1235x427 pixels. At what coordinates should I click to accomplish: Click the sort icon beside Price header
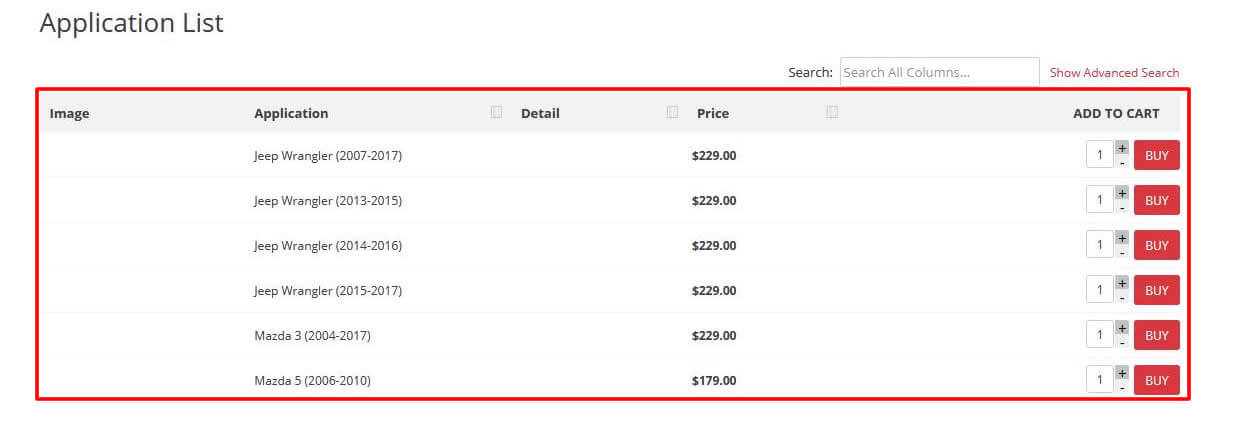832,112
